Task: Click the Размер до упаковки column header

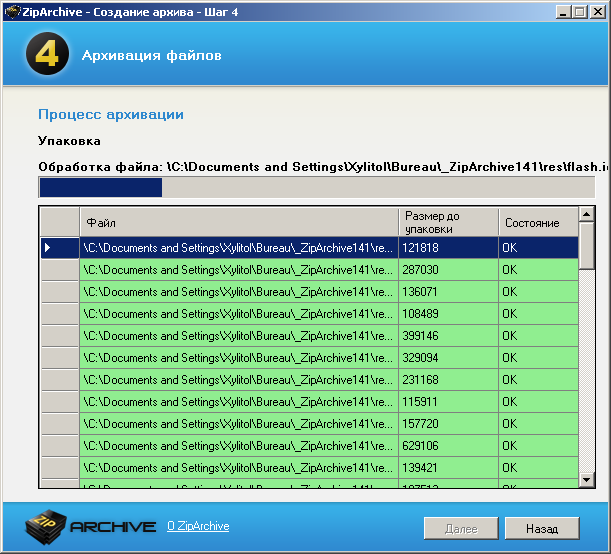Action: coord(449,222)
